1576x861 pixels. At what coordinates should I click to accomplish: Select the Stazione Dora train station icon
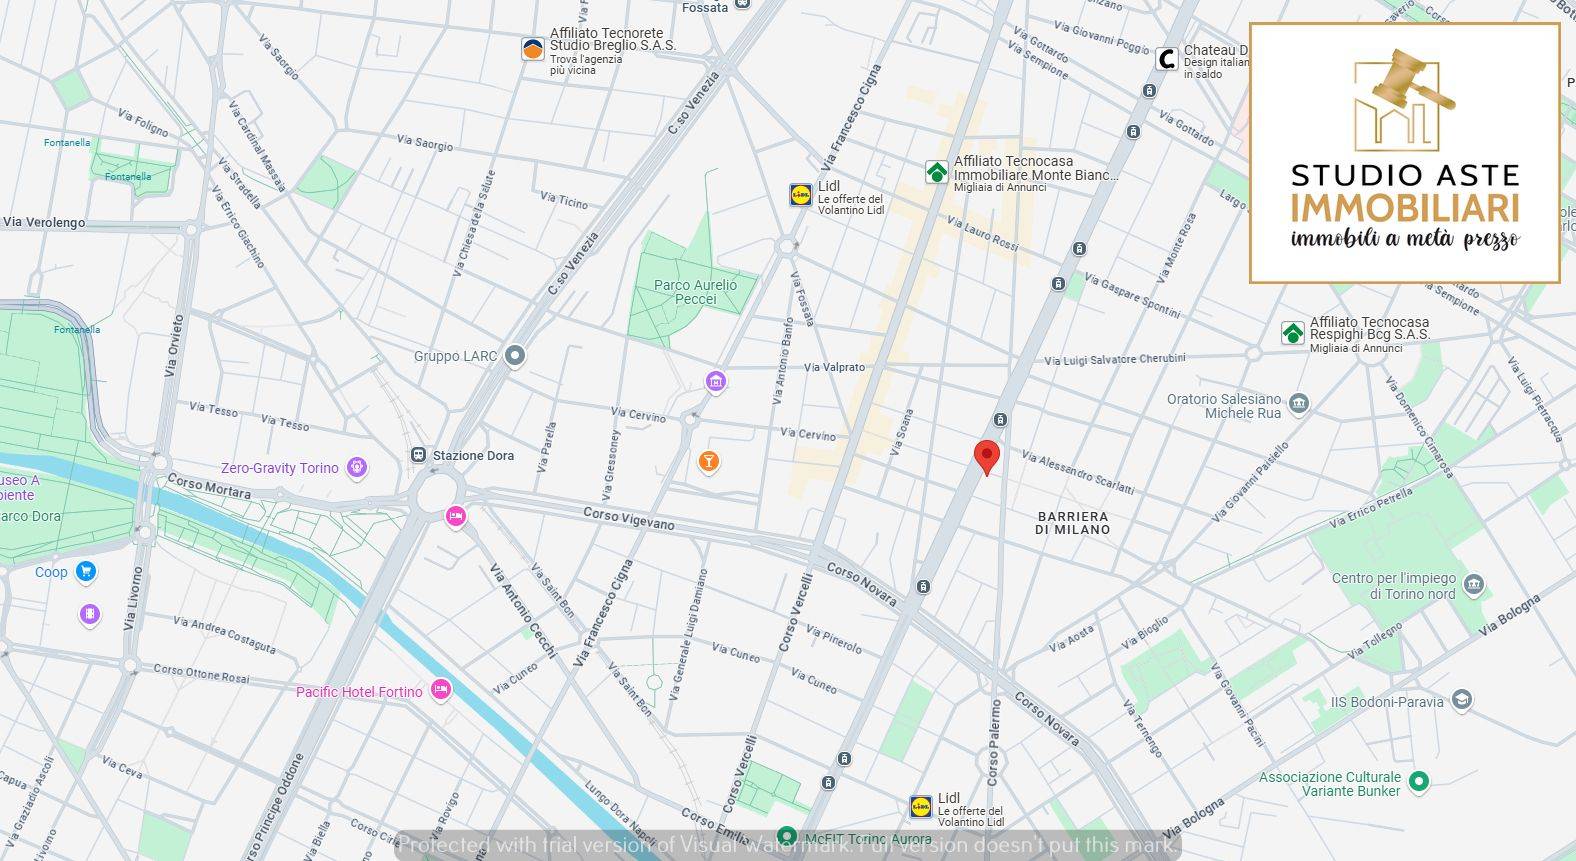(x=419, y=455)
